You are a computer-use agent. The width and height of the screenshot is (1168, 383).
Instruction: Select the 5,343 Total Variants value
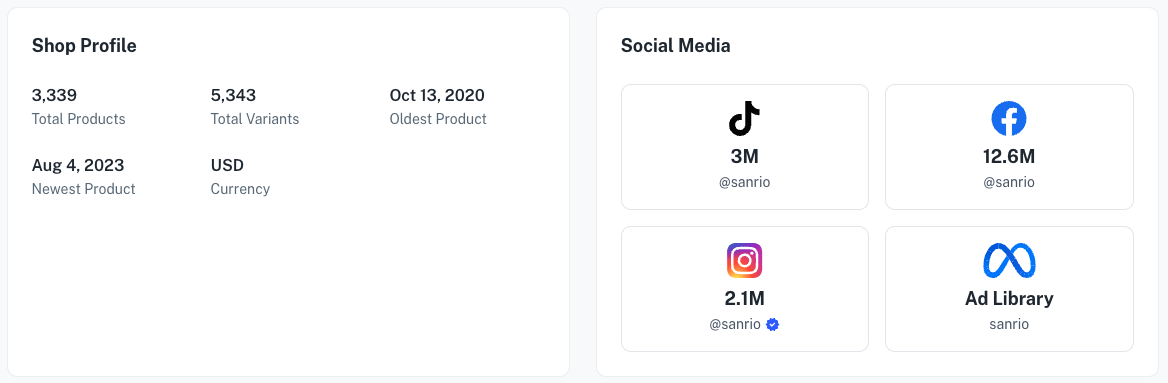[233, 95]
